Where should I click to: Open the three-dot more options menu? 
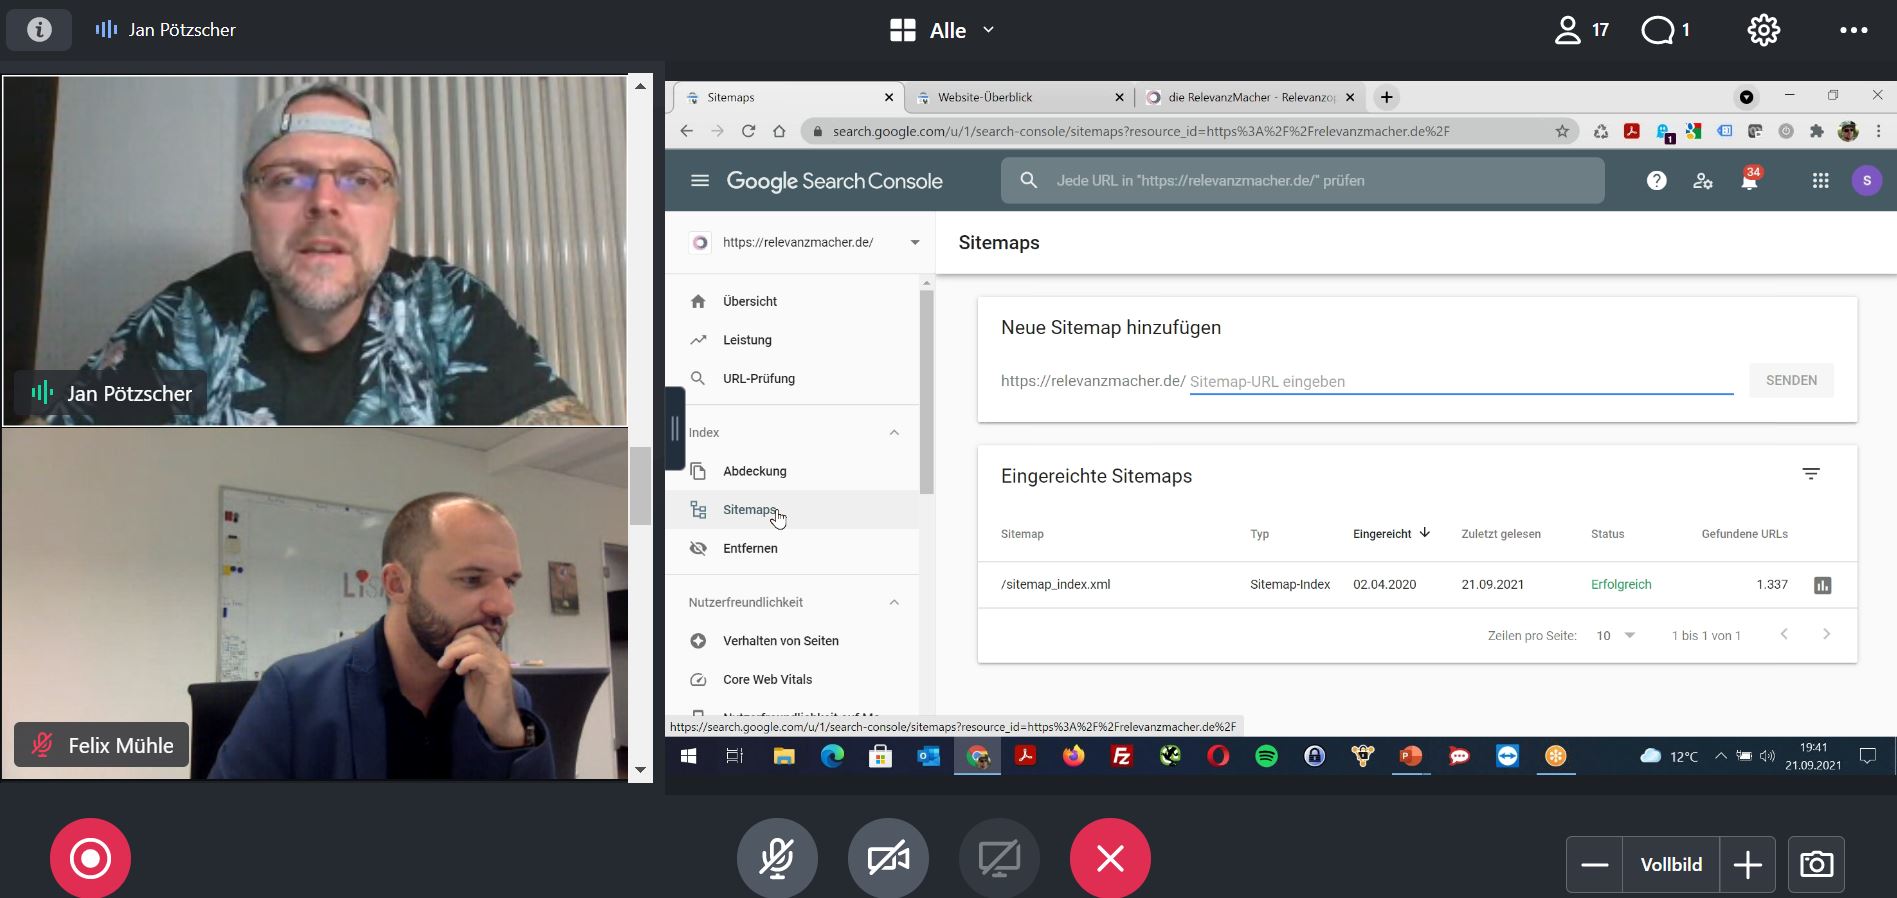coord(1853,30)
